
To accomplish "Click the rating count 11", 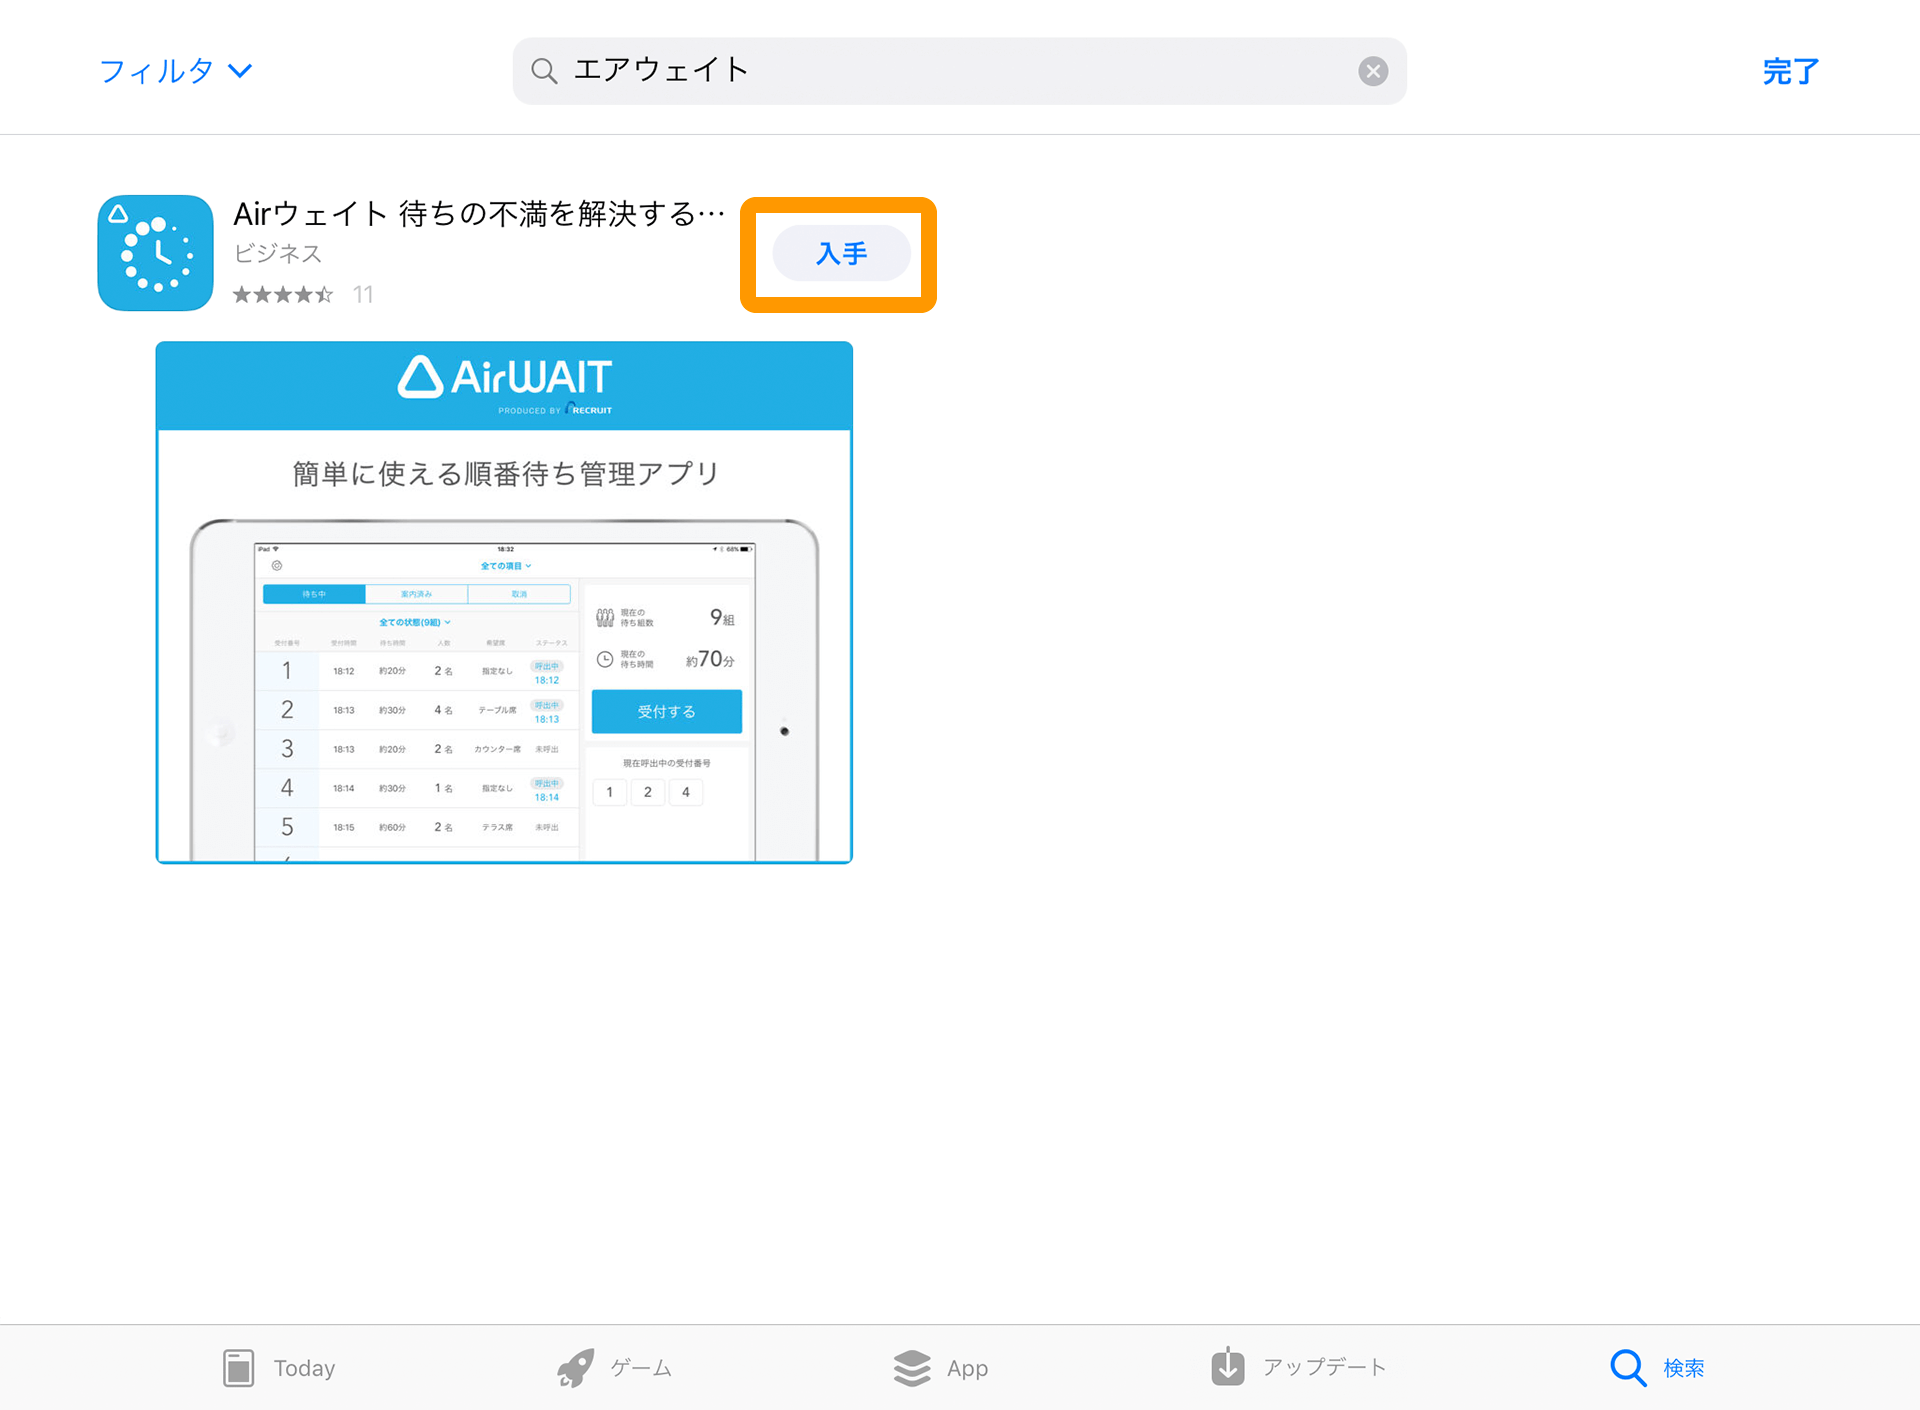I will point(363,295).
